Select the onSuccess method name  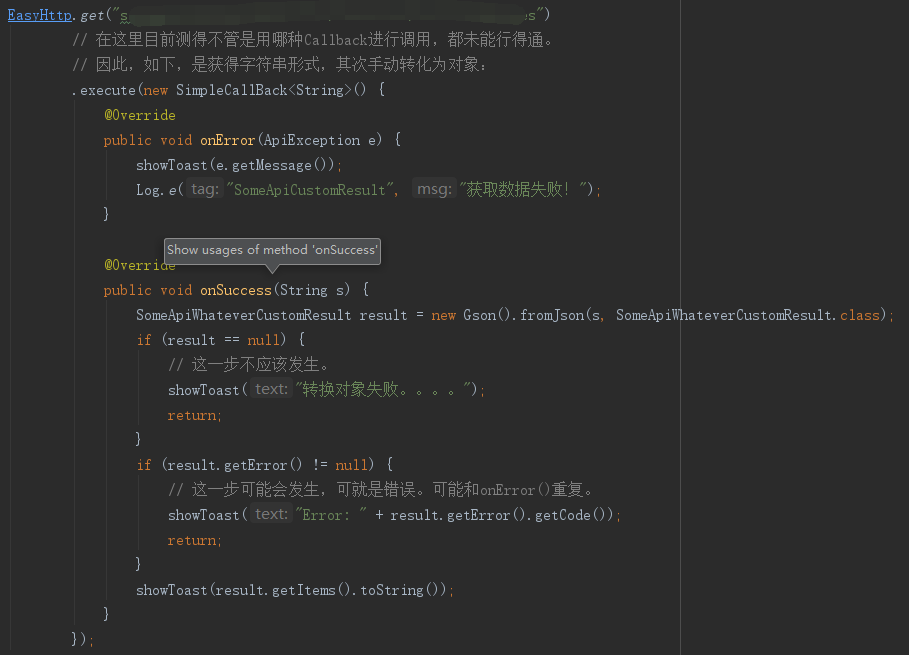[235, 290]
